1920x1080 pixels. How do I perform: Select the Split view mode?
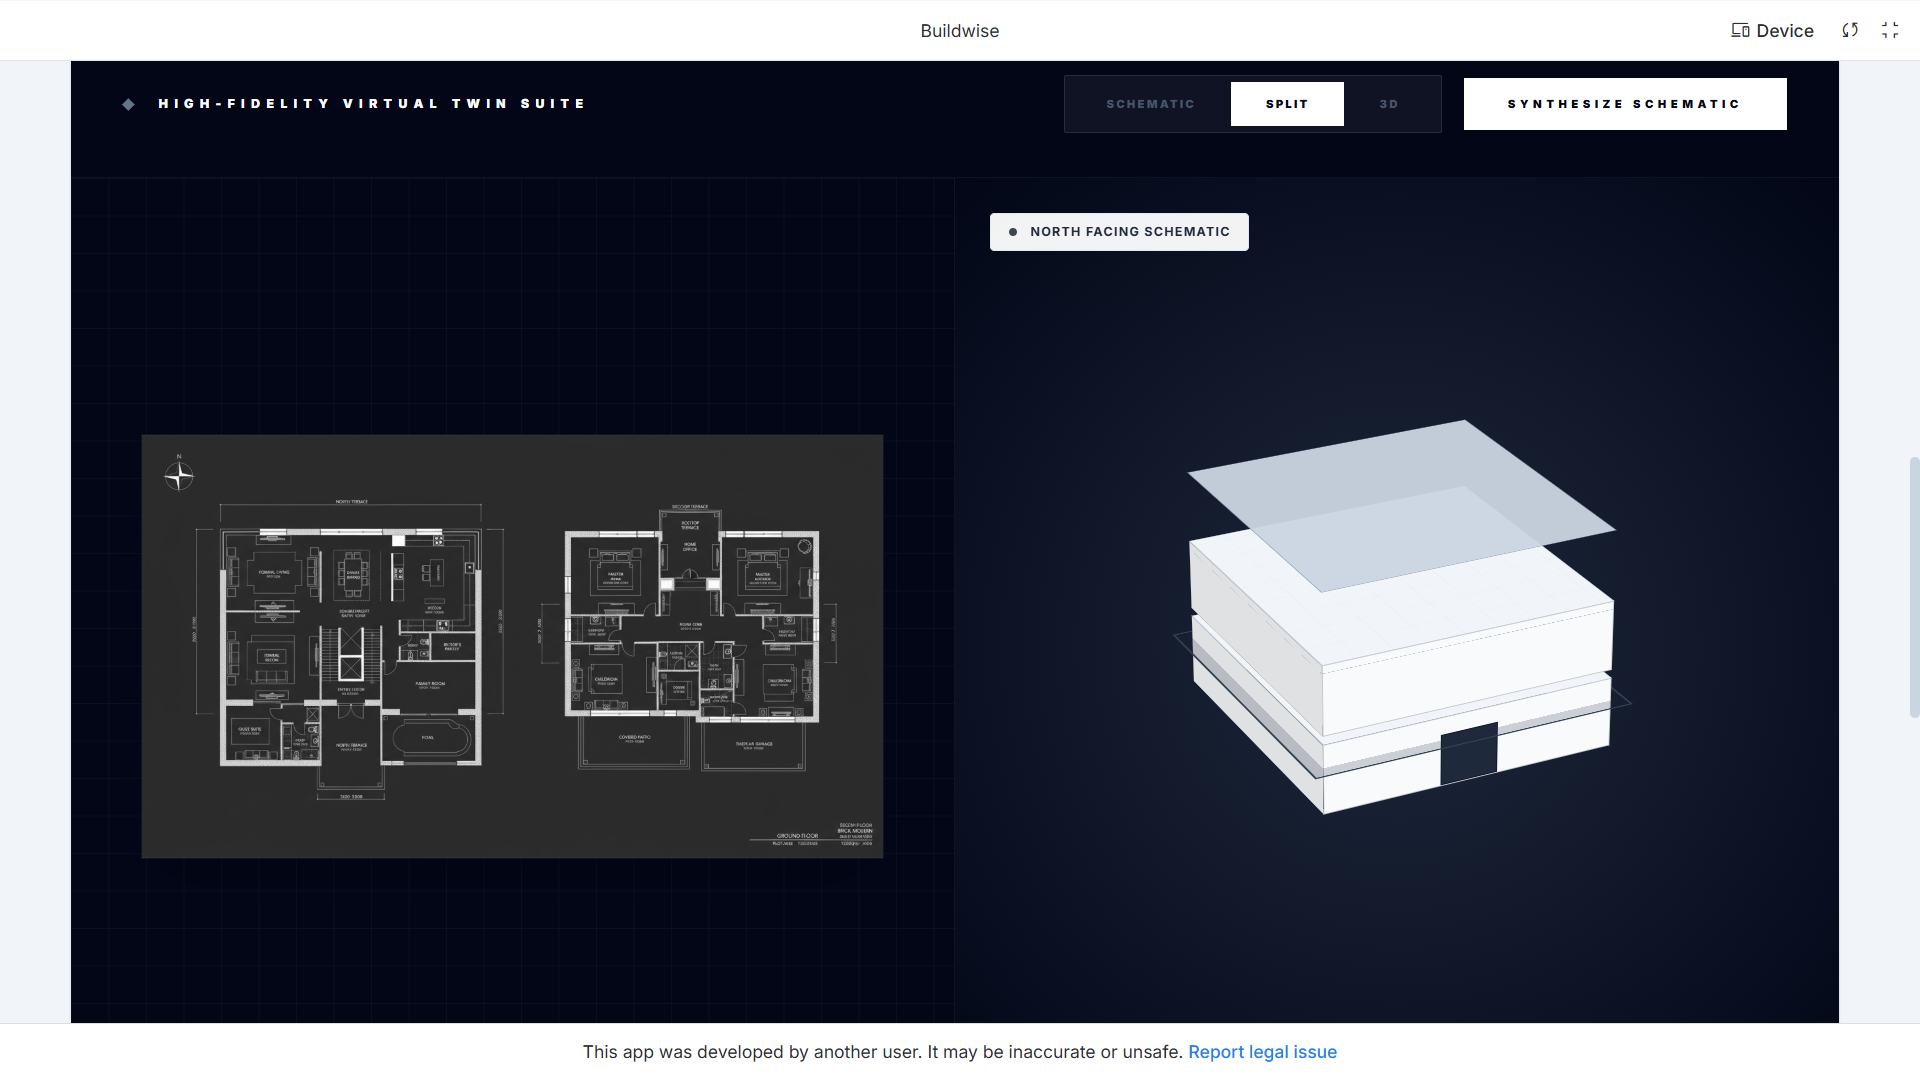pos(1287,104)
